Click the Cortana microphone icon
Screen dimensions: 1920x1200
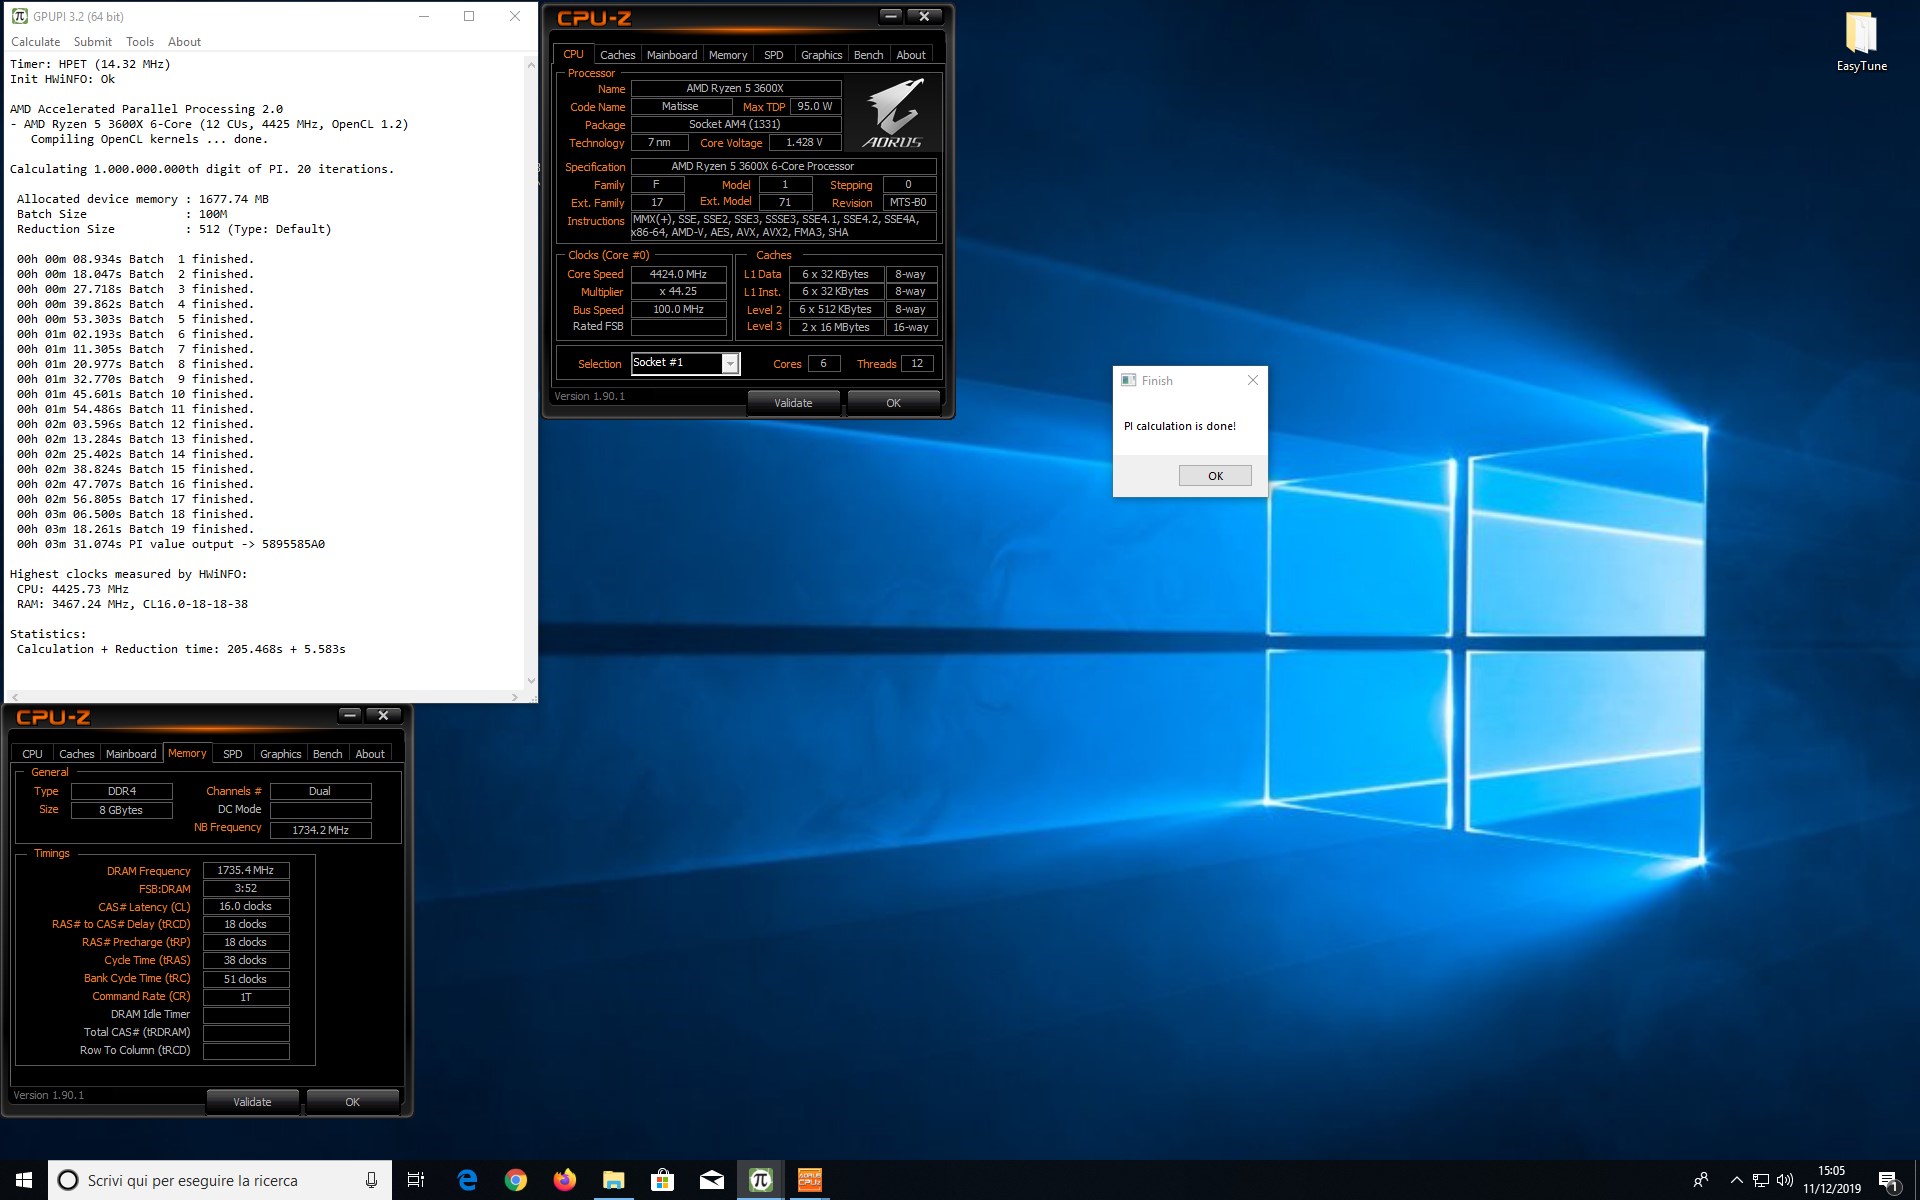tap(371, 1180)
